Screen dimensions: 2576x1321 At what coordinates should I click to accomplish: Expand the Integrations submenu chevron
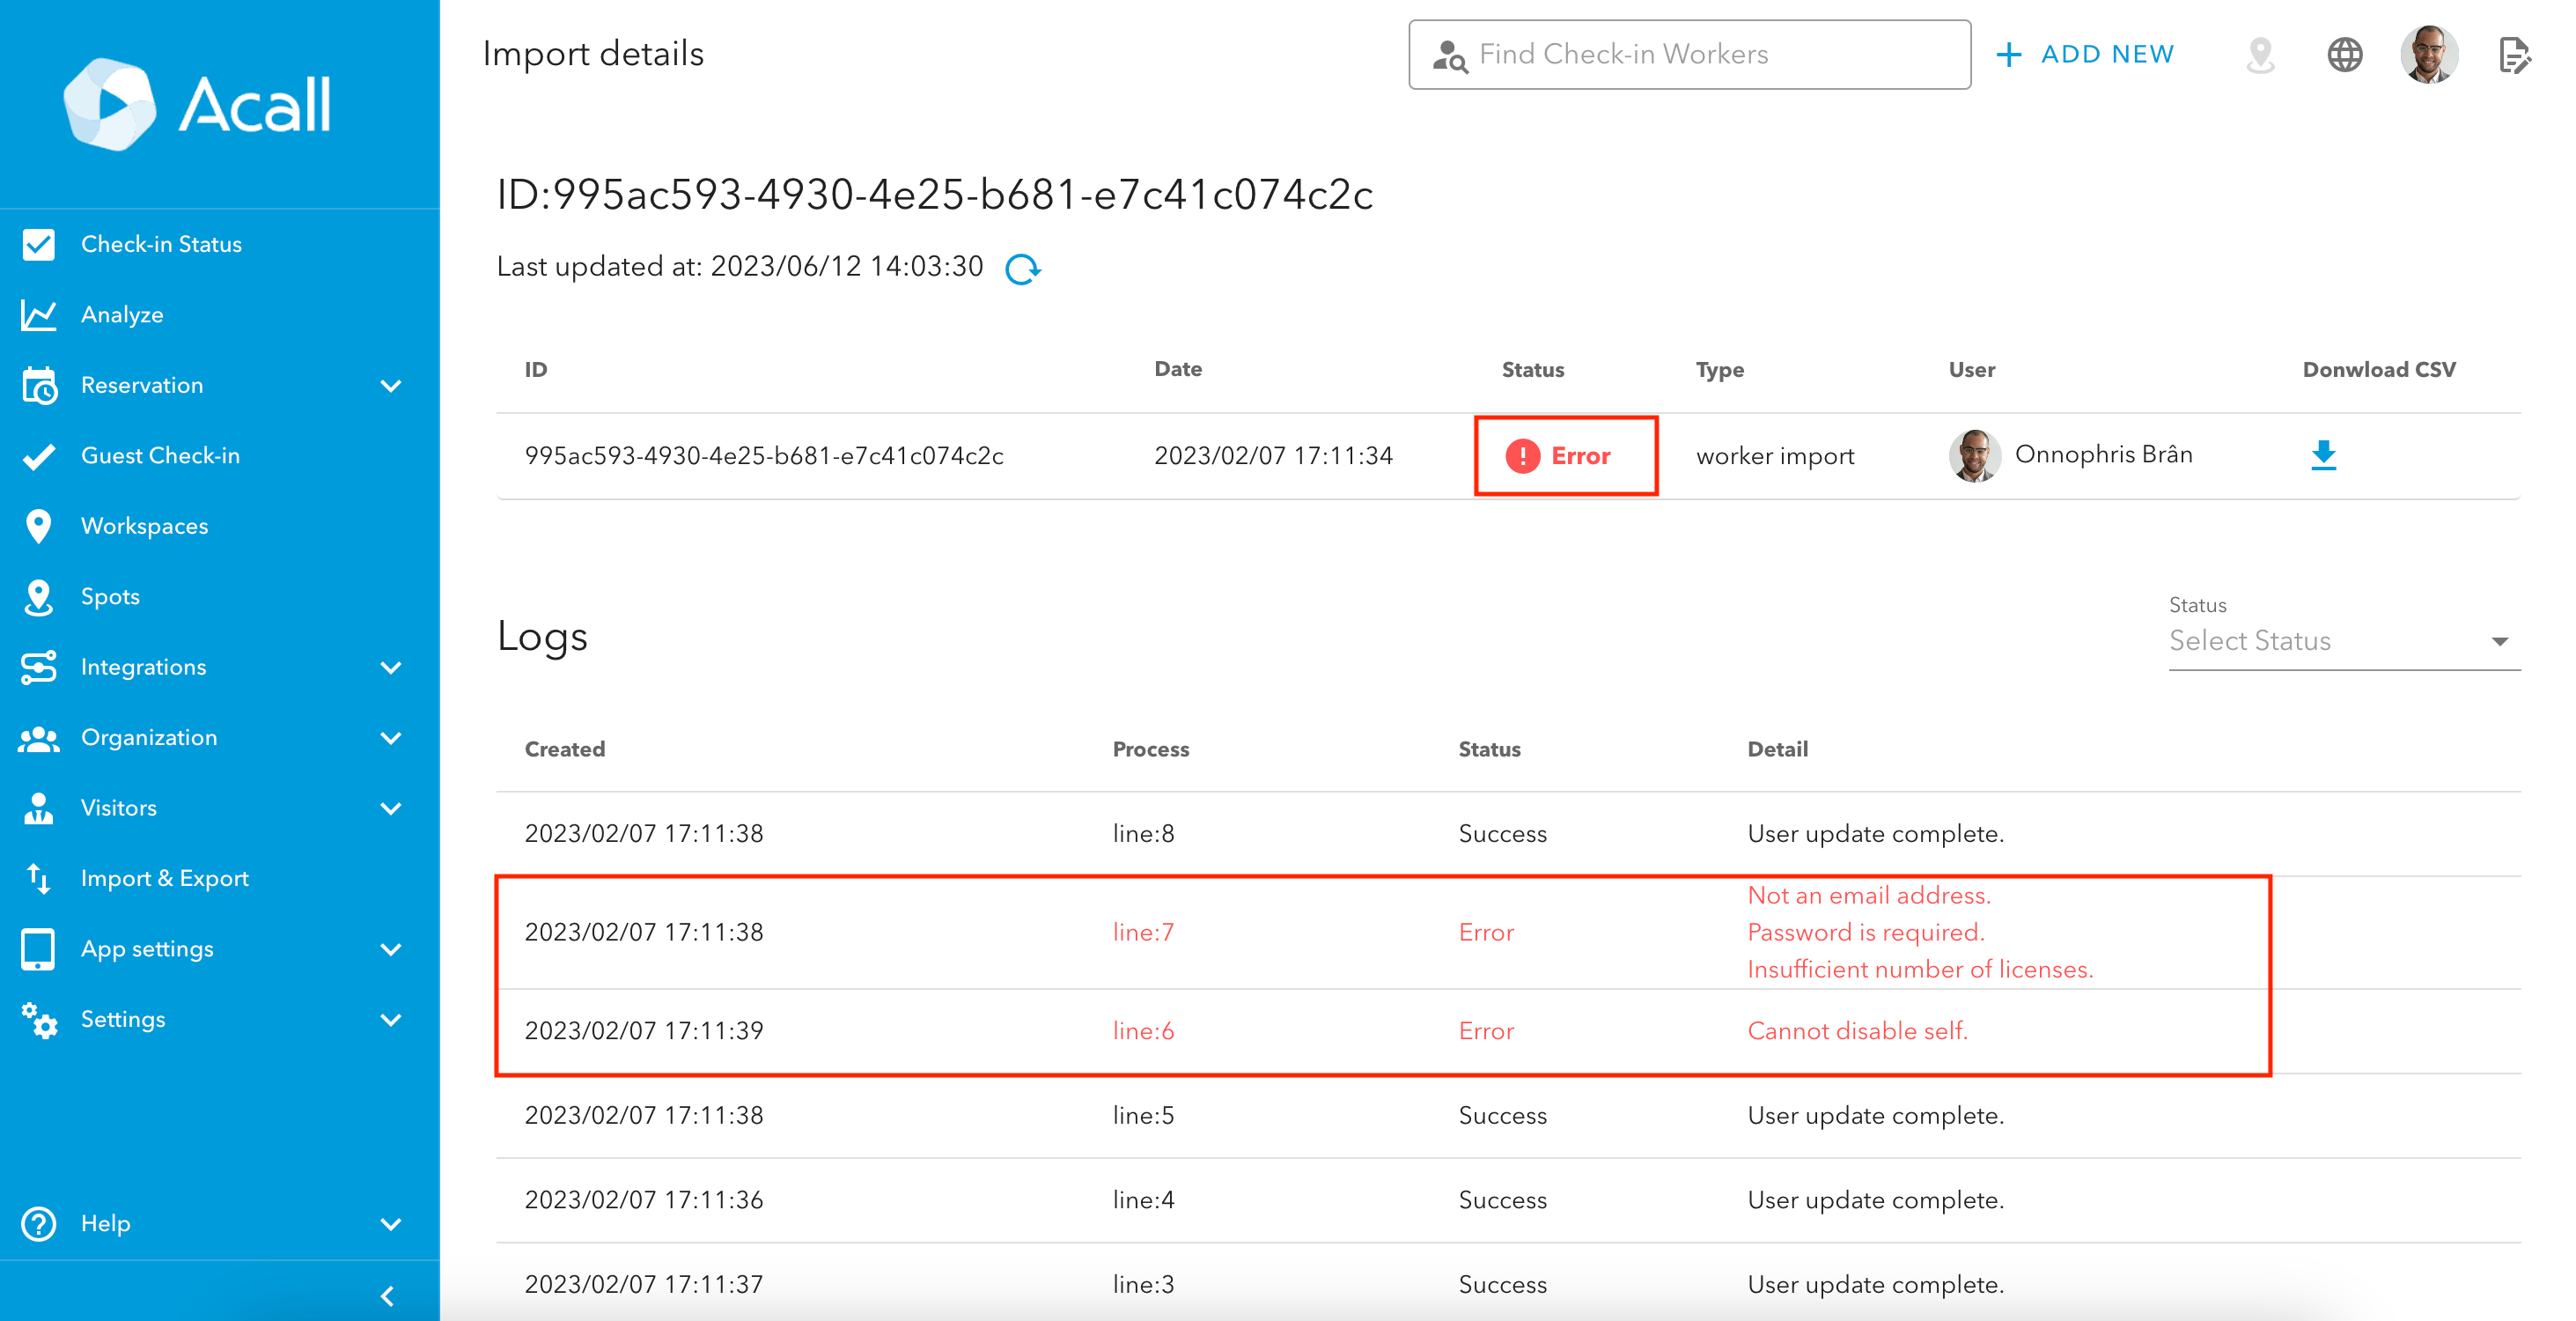click(x=391, y=668)
